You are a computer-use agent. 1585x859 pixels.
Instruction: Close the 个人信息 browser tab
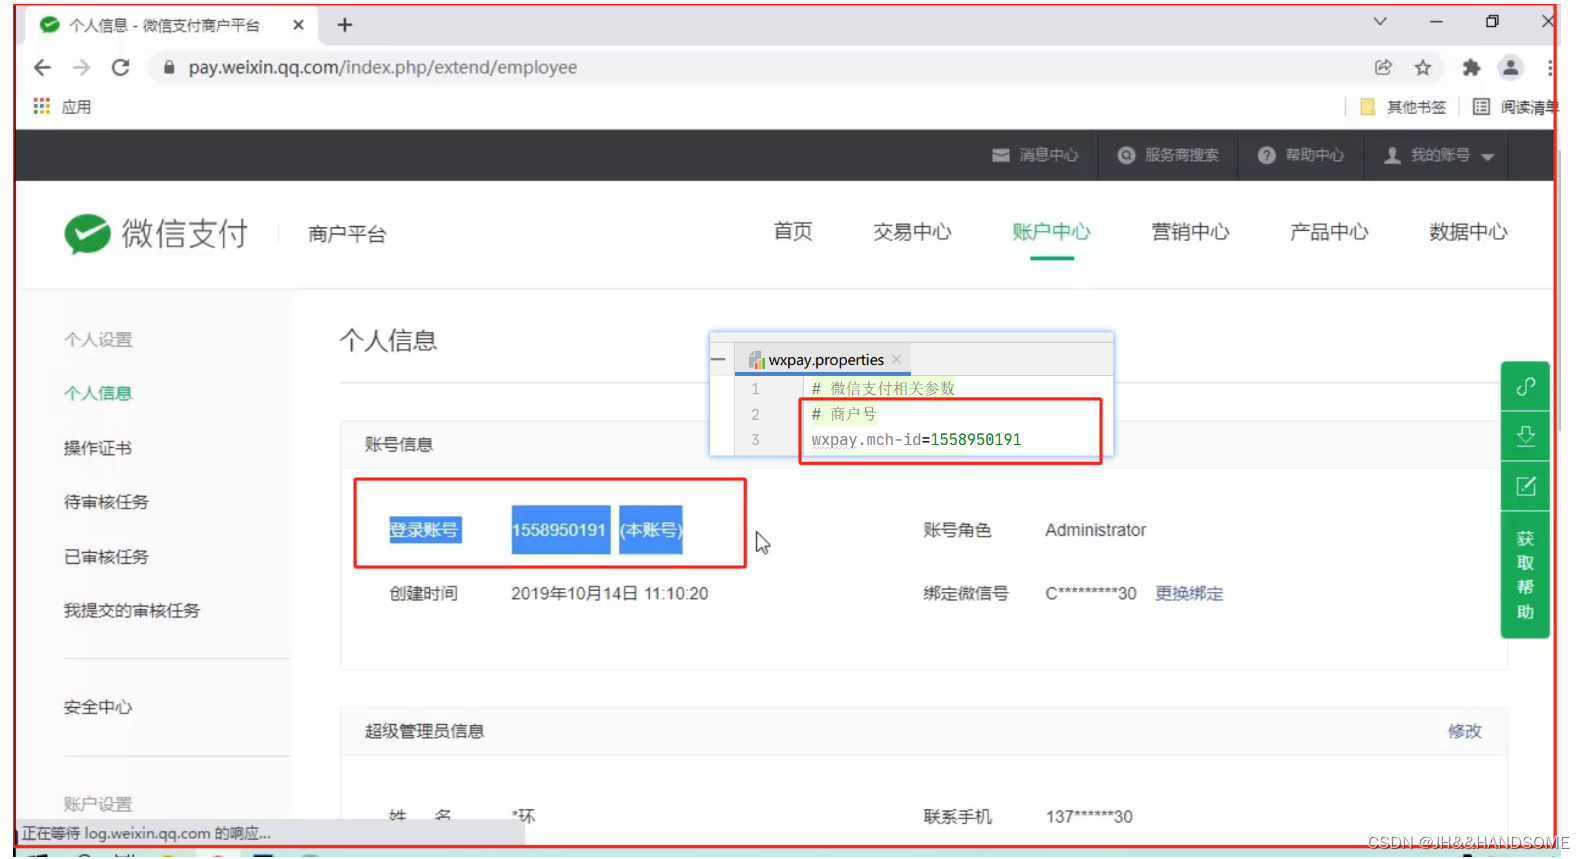point(298,25)
